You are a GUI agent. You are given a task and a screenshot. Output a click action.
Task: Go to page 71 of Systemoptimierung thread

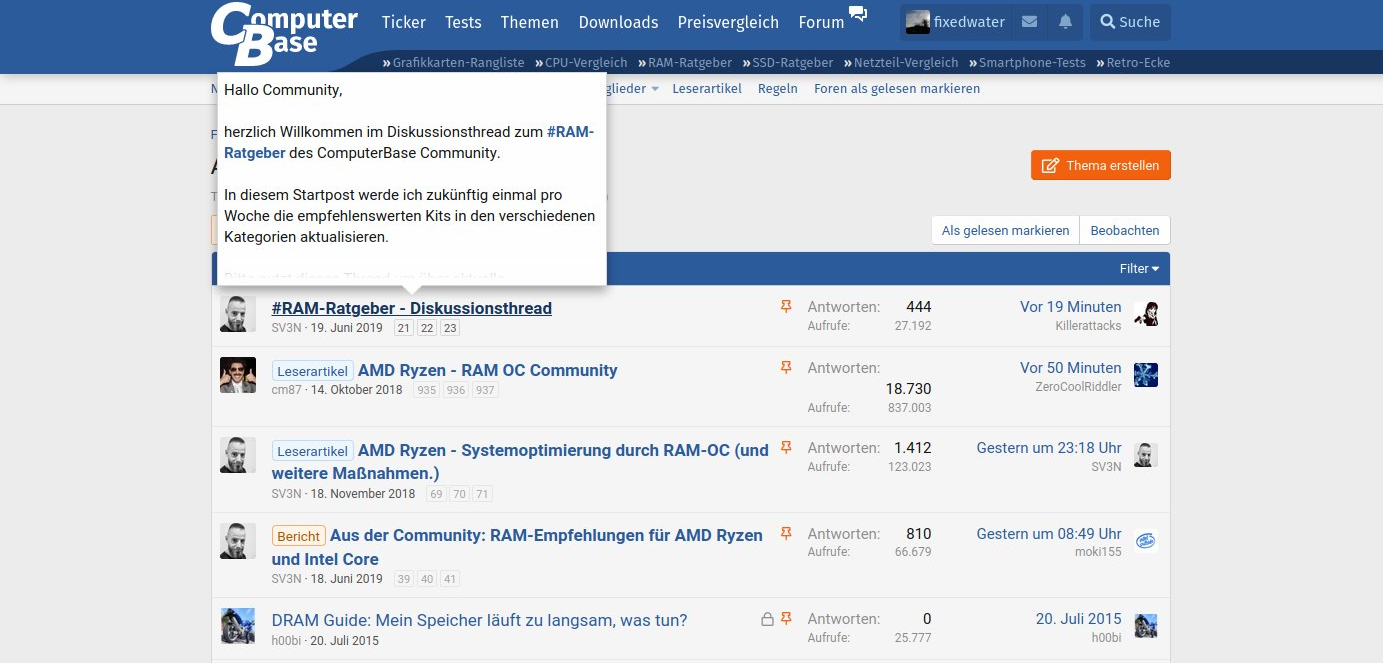pos(482,494)
